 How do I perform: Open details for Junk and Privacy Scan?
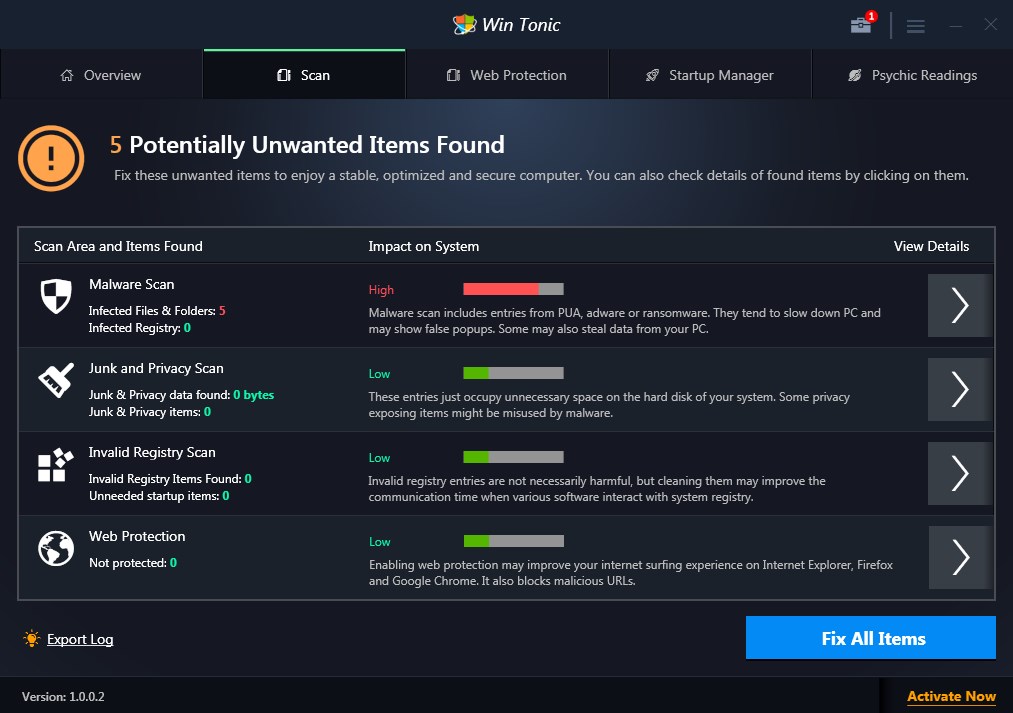point(958,389)
